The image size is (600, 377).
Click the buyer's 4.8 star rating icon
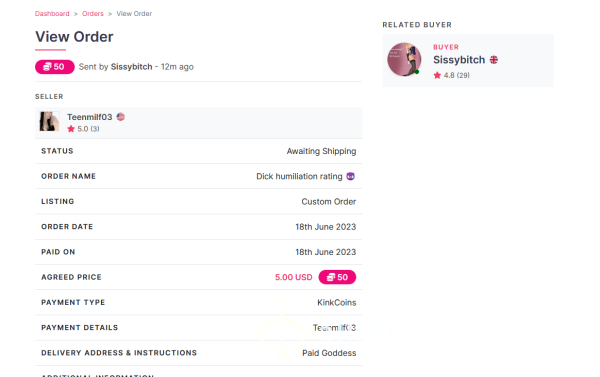[x=437, y=75]
